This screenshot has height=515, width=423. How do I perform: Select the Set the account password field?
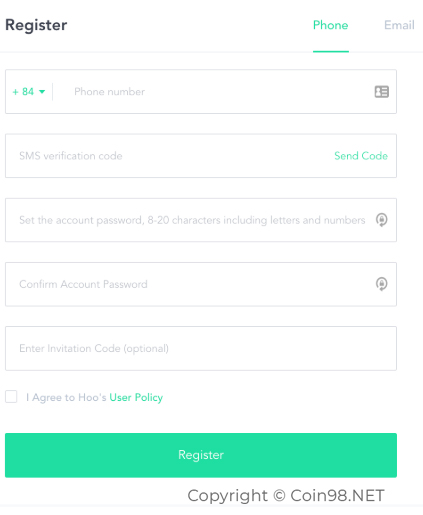pyautogui.click(x=201, y=220)
